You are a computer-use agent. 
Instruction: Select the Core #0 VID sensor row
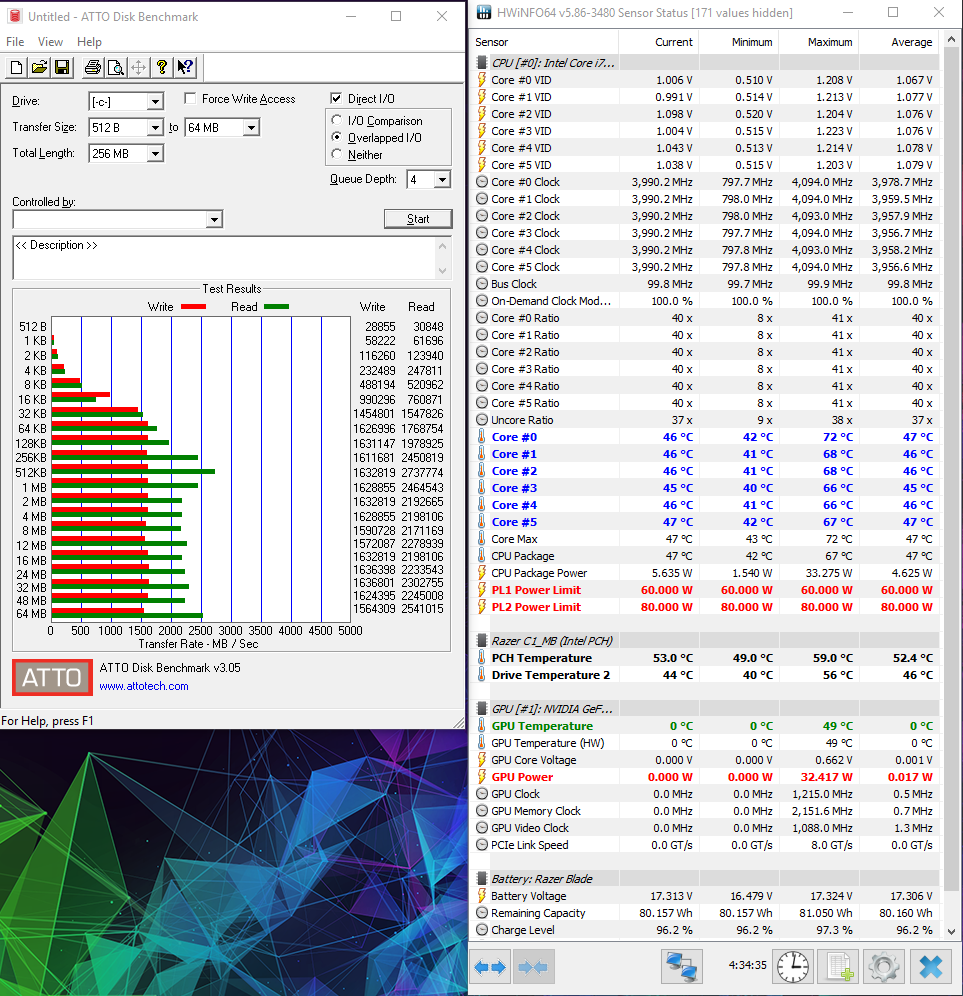click(705, 80)
